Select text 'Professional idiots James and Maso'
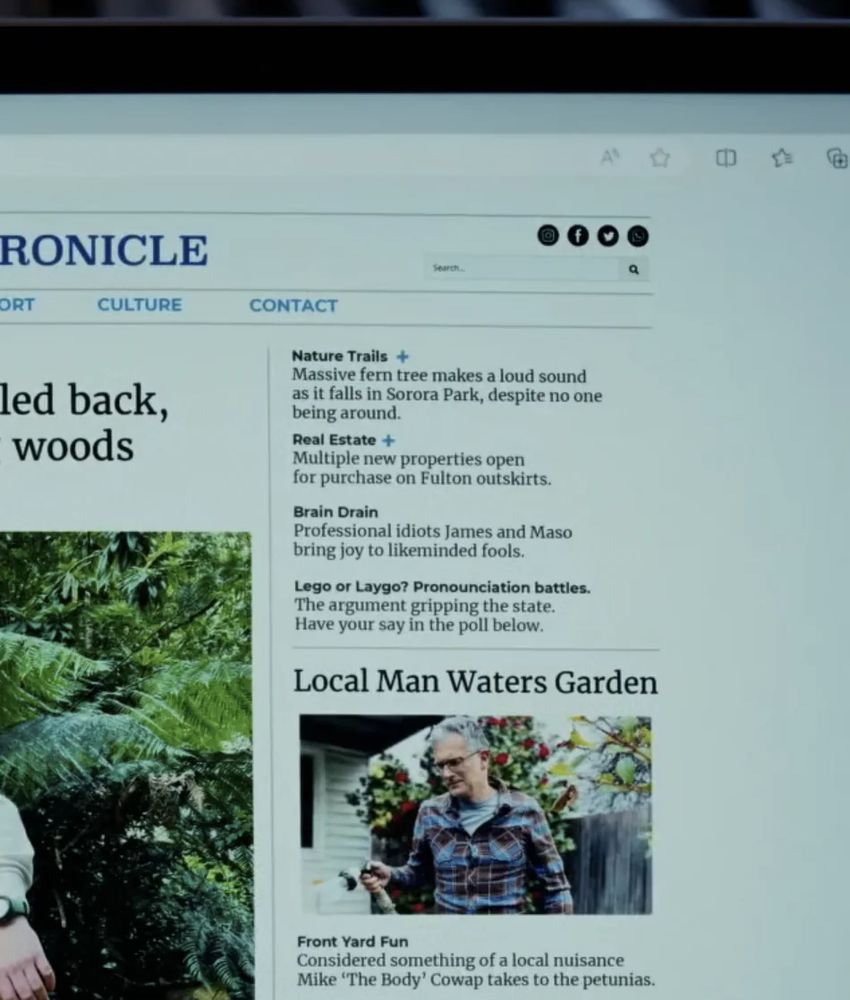 point(432,531)
